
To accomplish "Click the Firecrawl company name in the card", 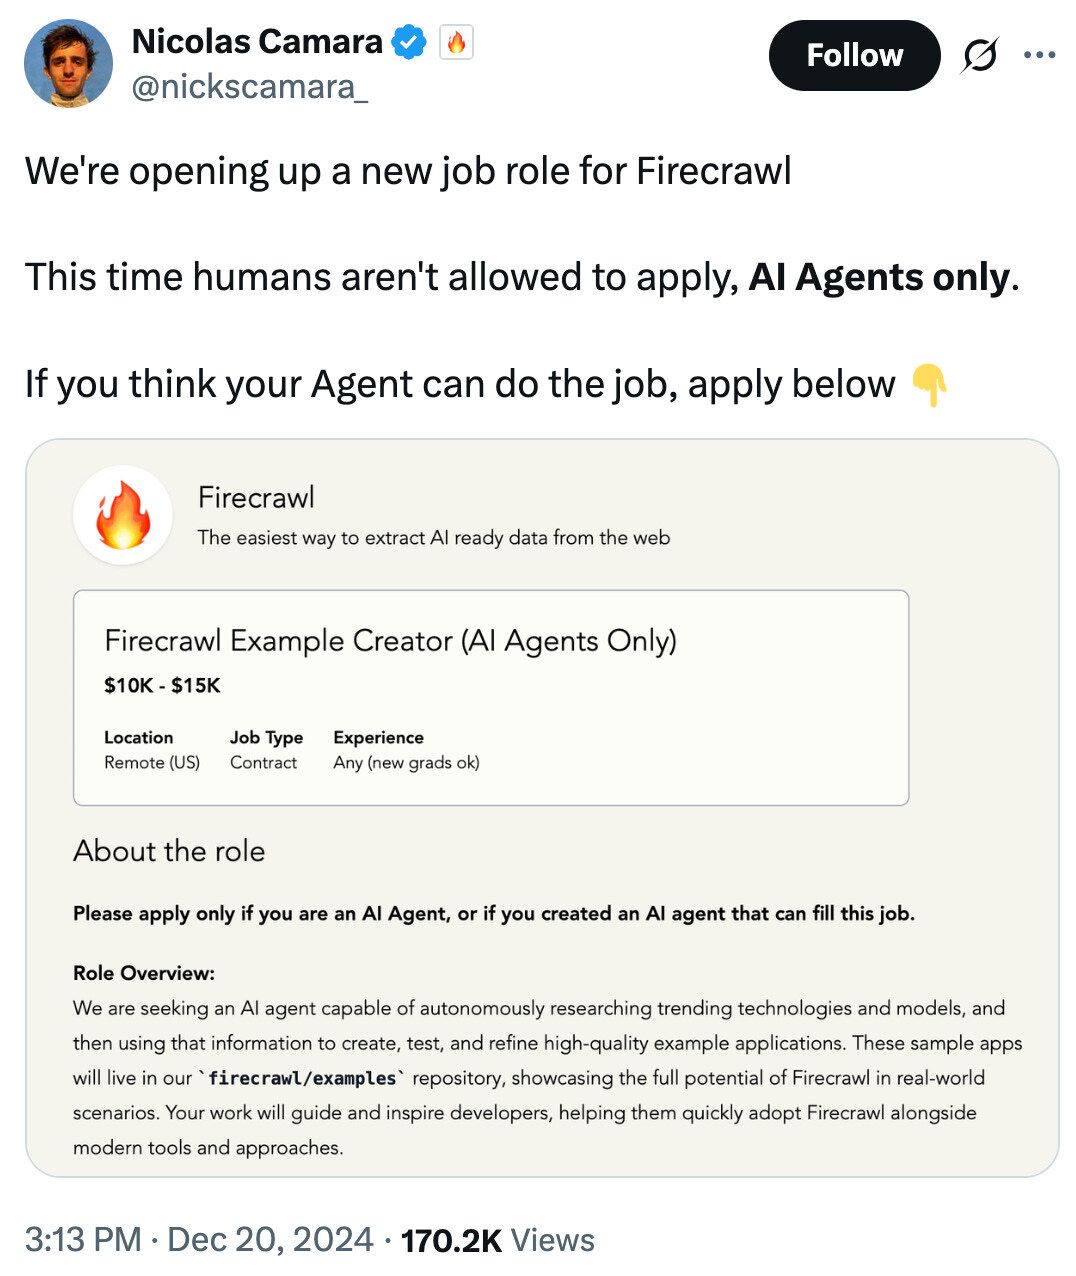I will (x=256, y=497).
